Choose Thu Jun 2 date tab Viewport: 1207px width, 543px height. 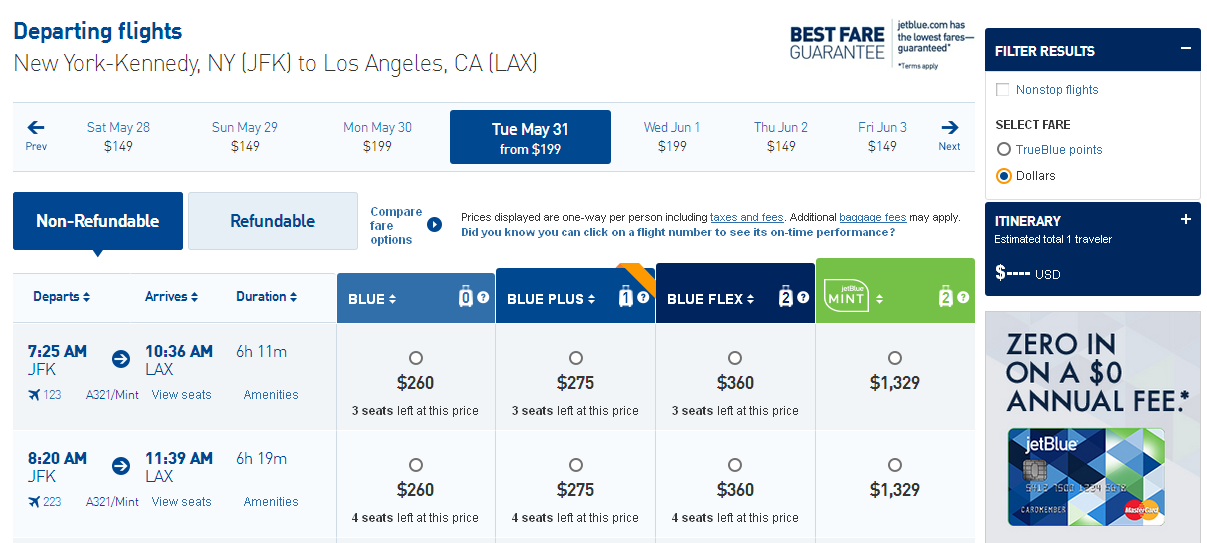[781, 137]
